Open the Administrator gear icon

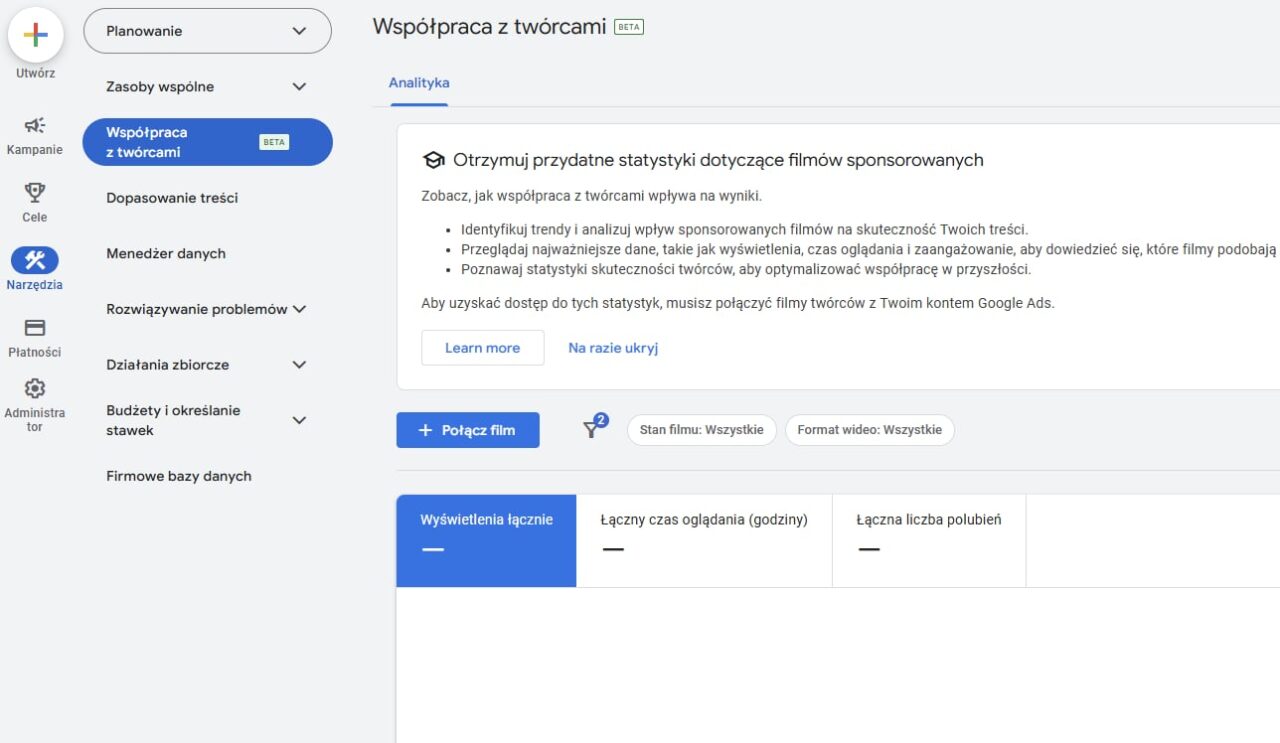pos(35,388)
